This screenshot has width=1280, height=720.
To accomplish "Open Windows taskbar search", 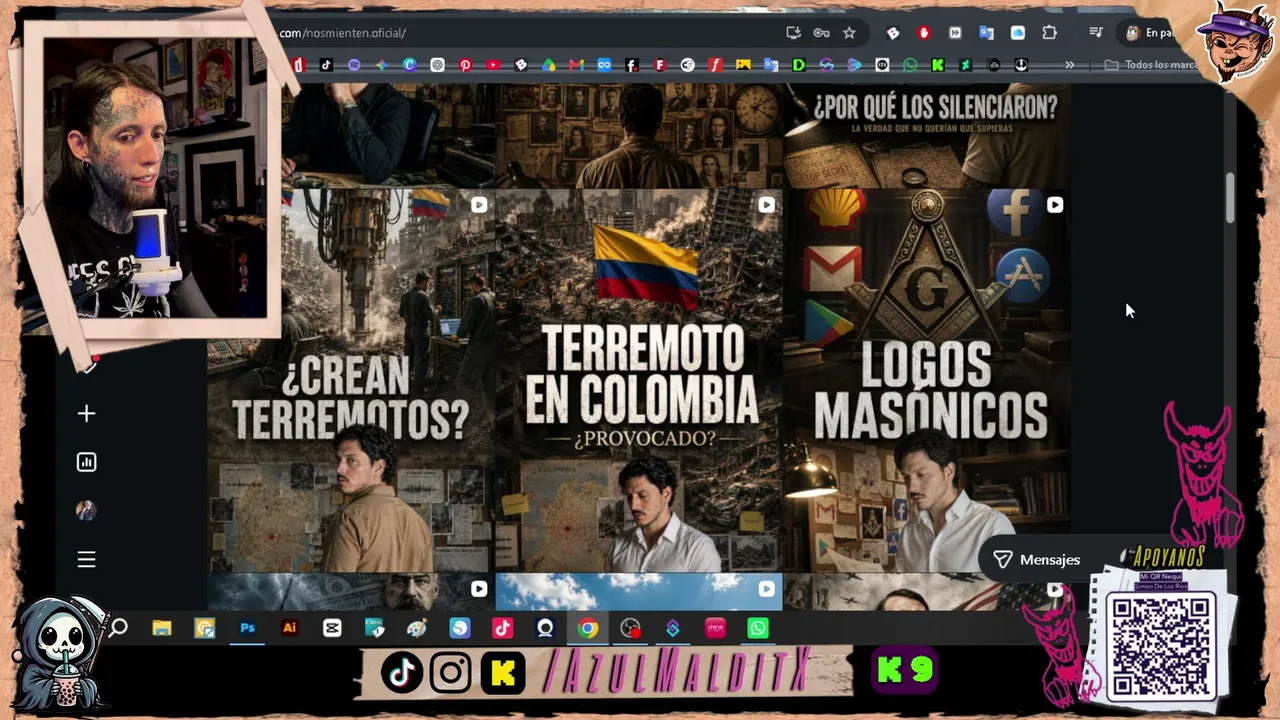I will tap(118, 628).
